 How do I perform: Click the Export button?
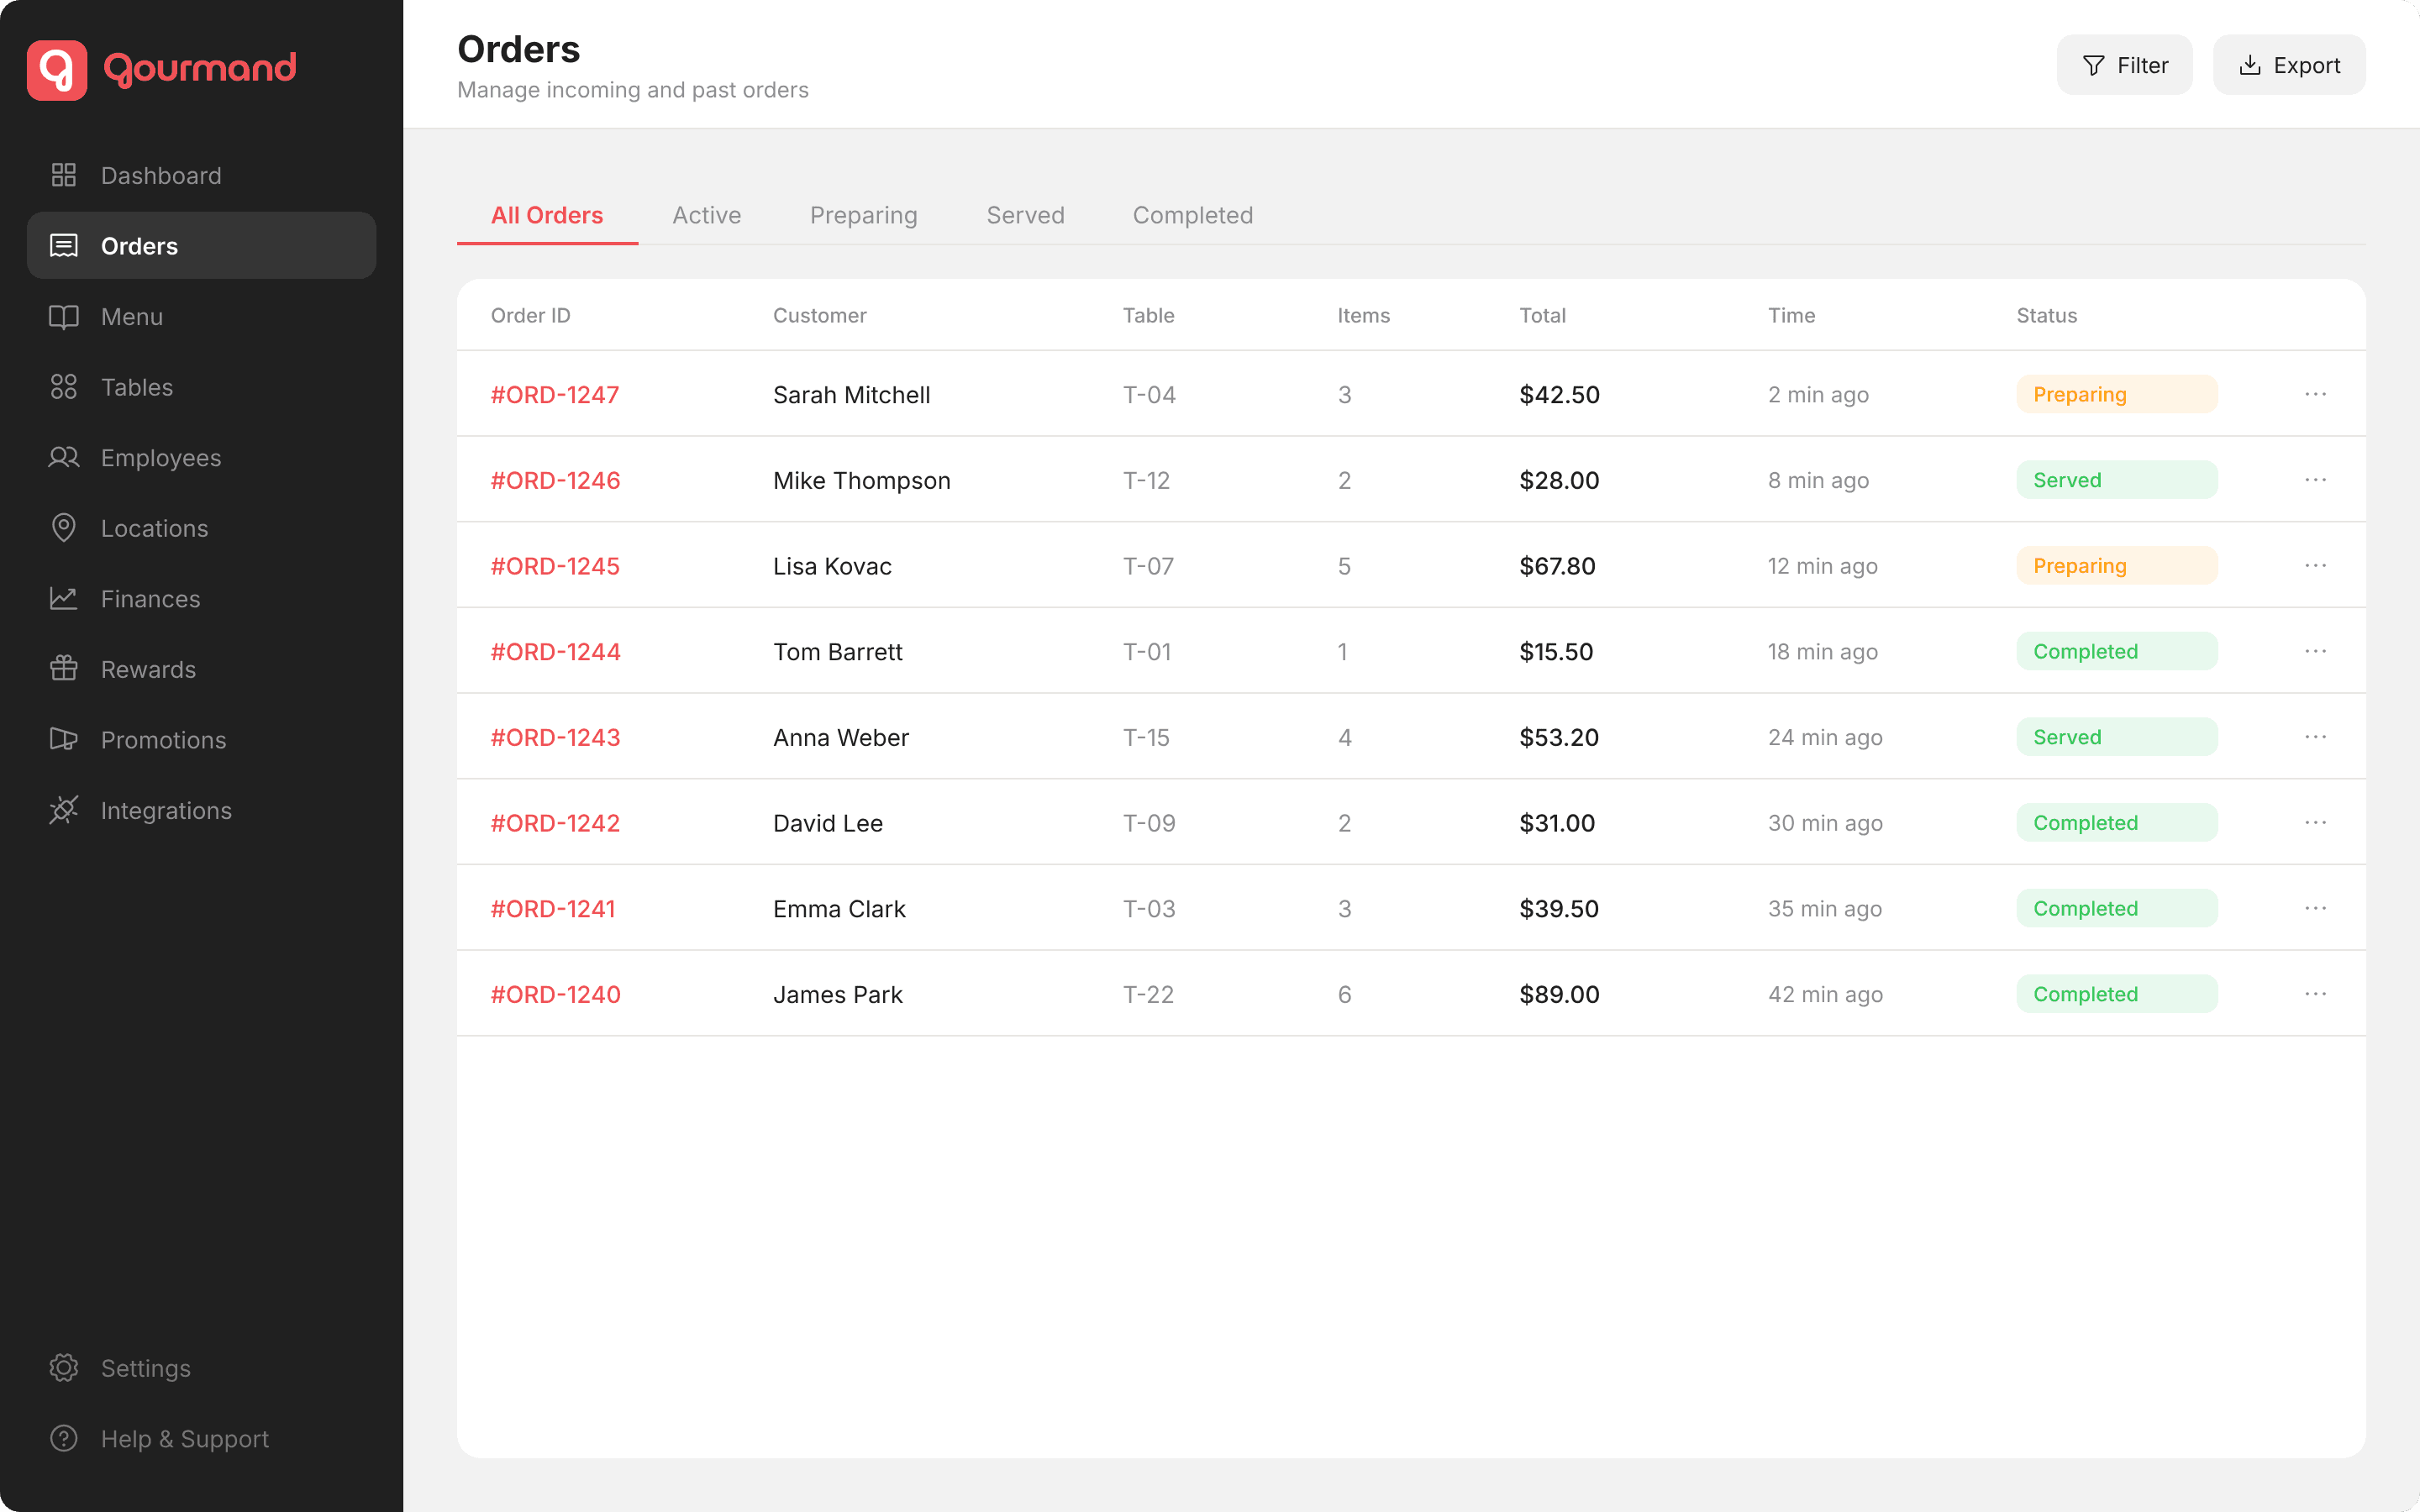[x=2289, y=65]
